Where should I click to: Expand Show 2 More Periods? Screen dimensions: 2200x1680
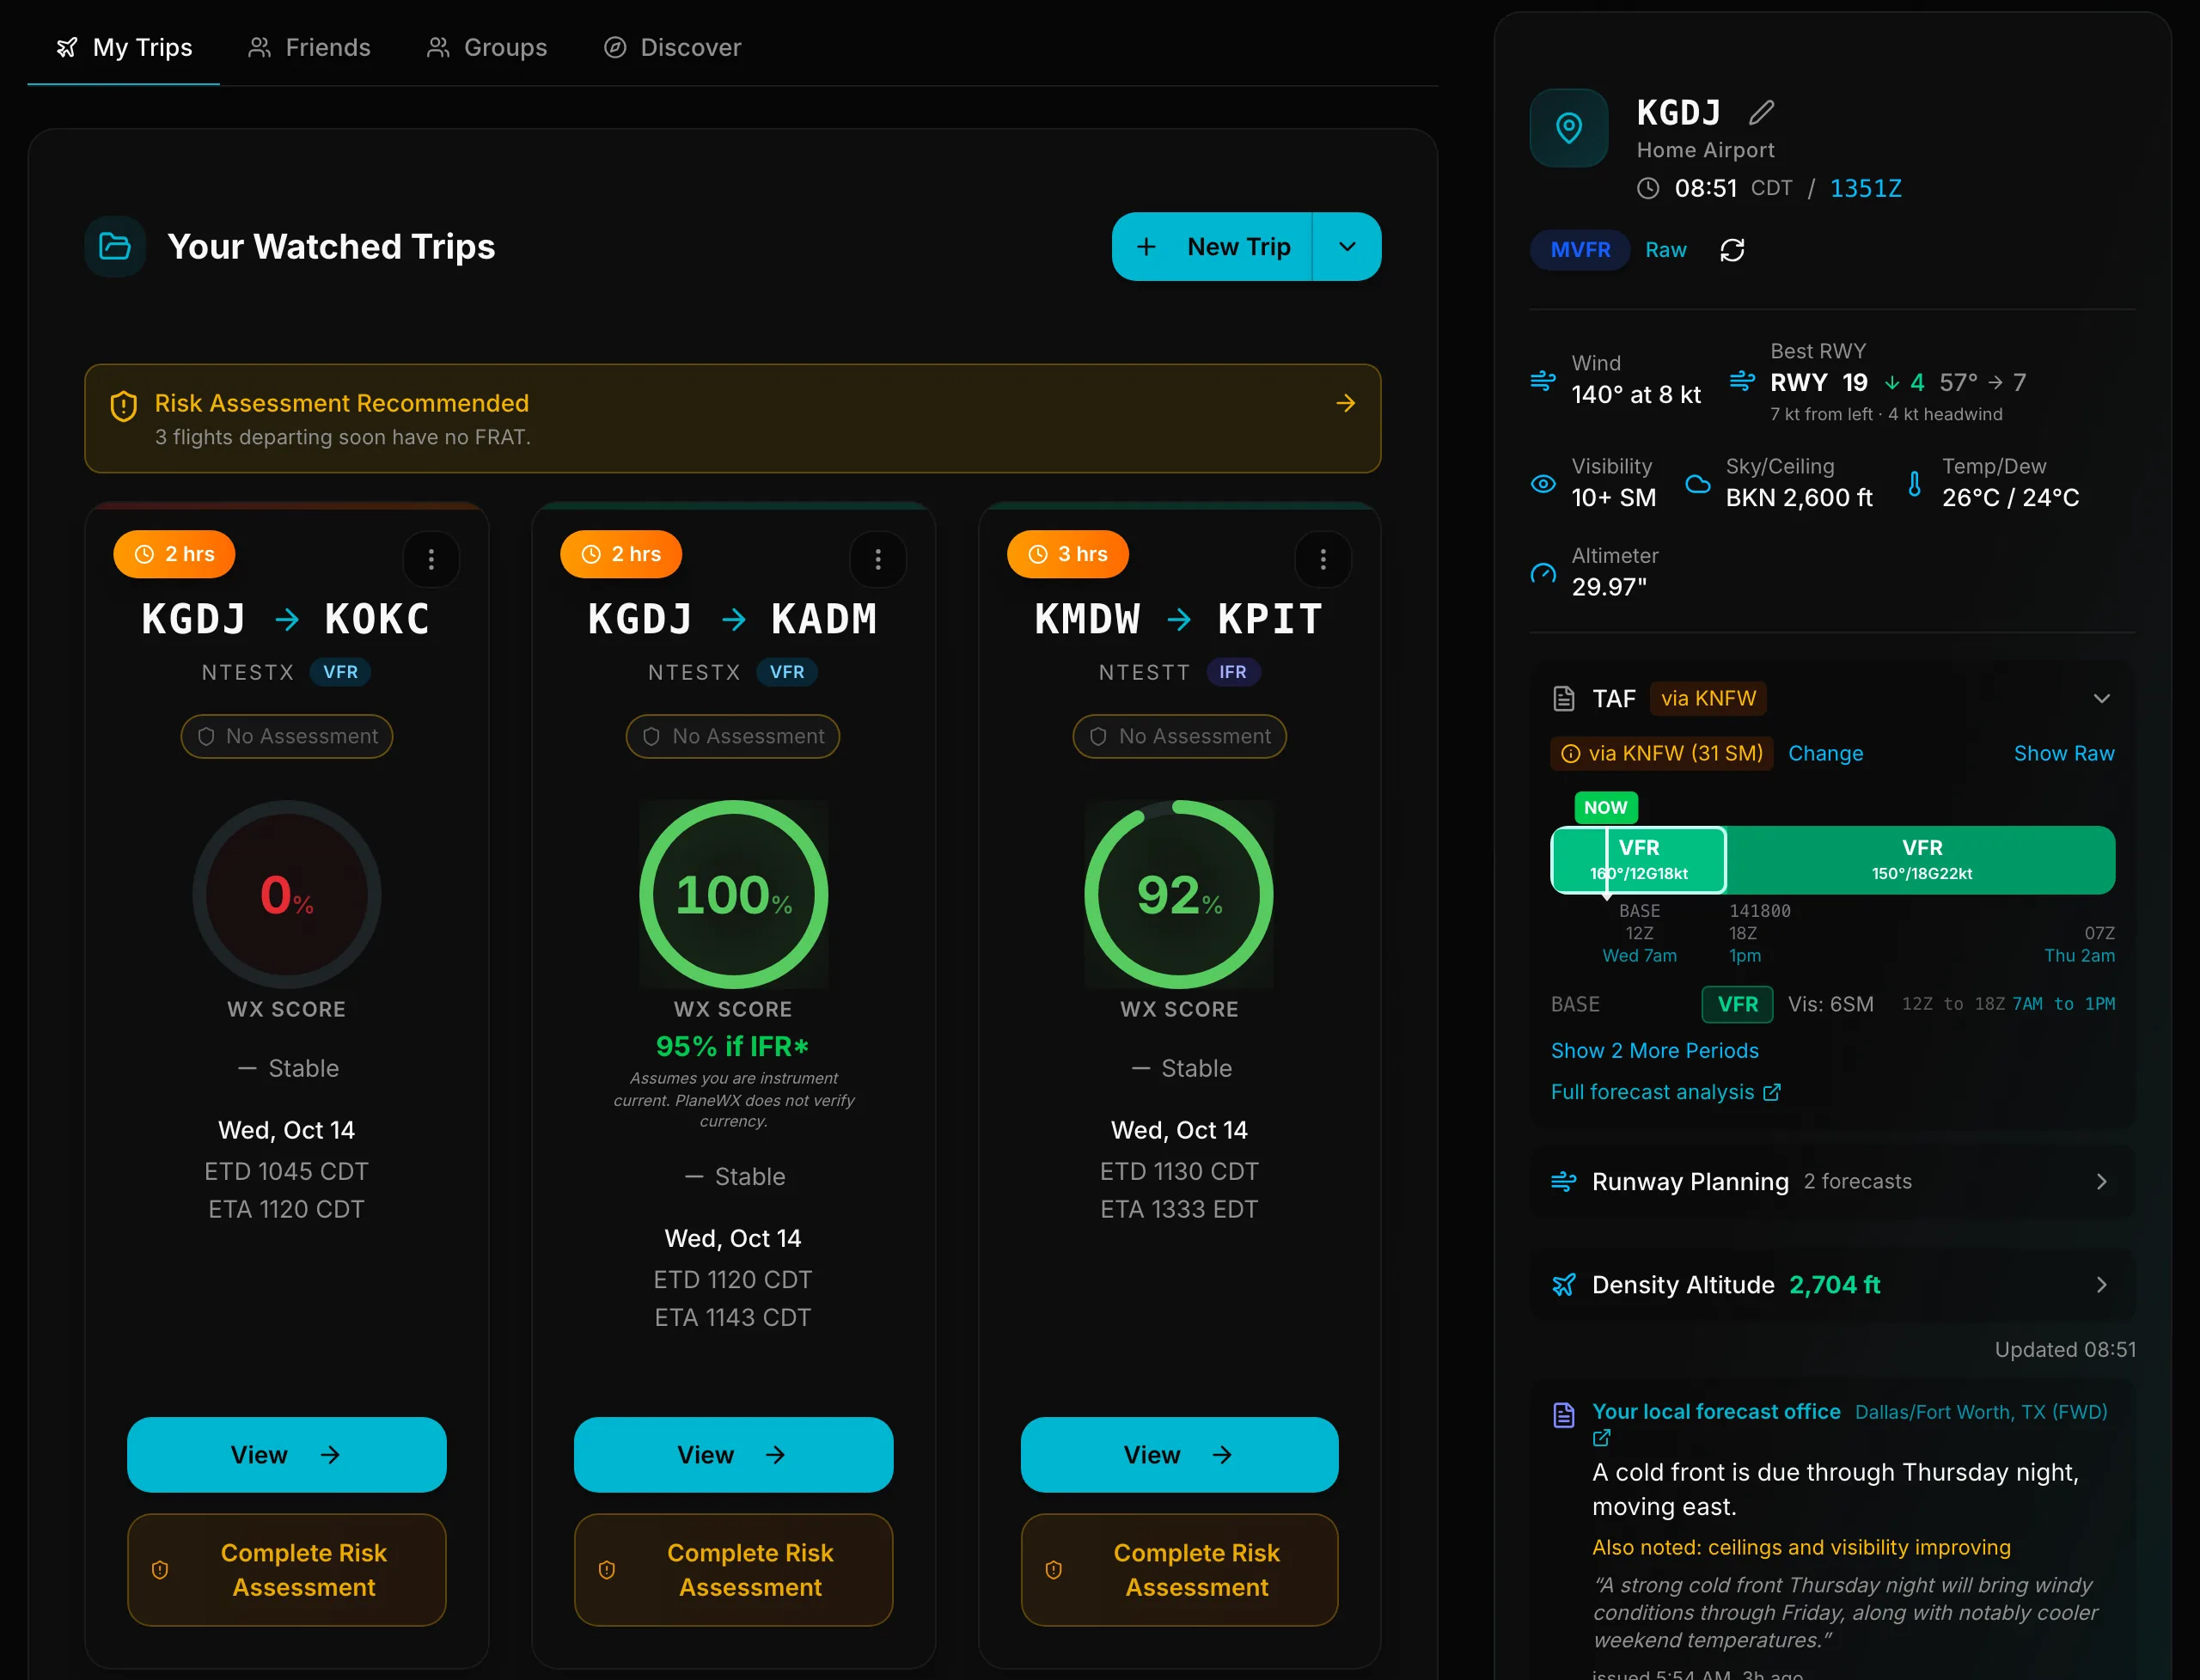click(1654, 1051)
